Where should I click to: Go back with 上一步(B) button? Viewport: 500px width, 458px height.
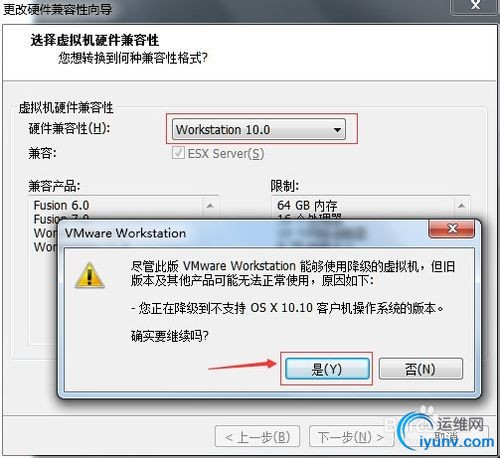257,436
